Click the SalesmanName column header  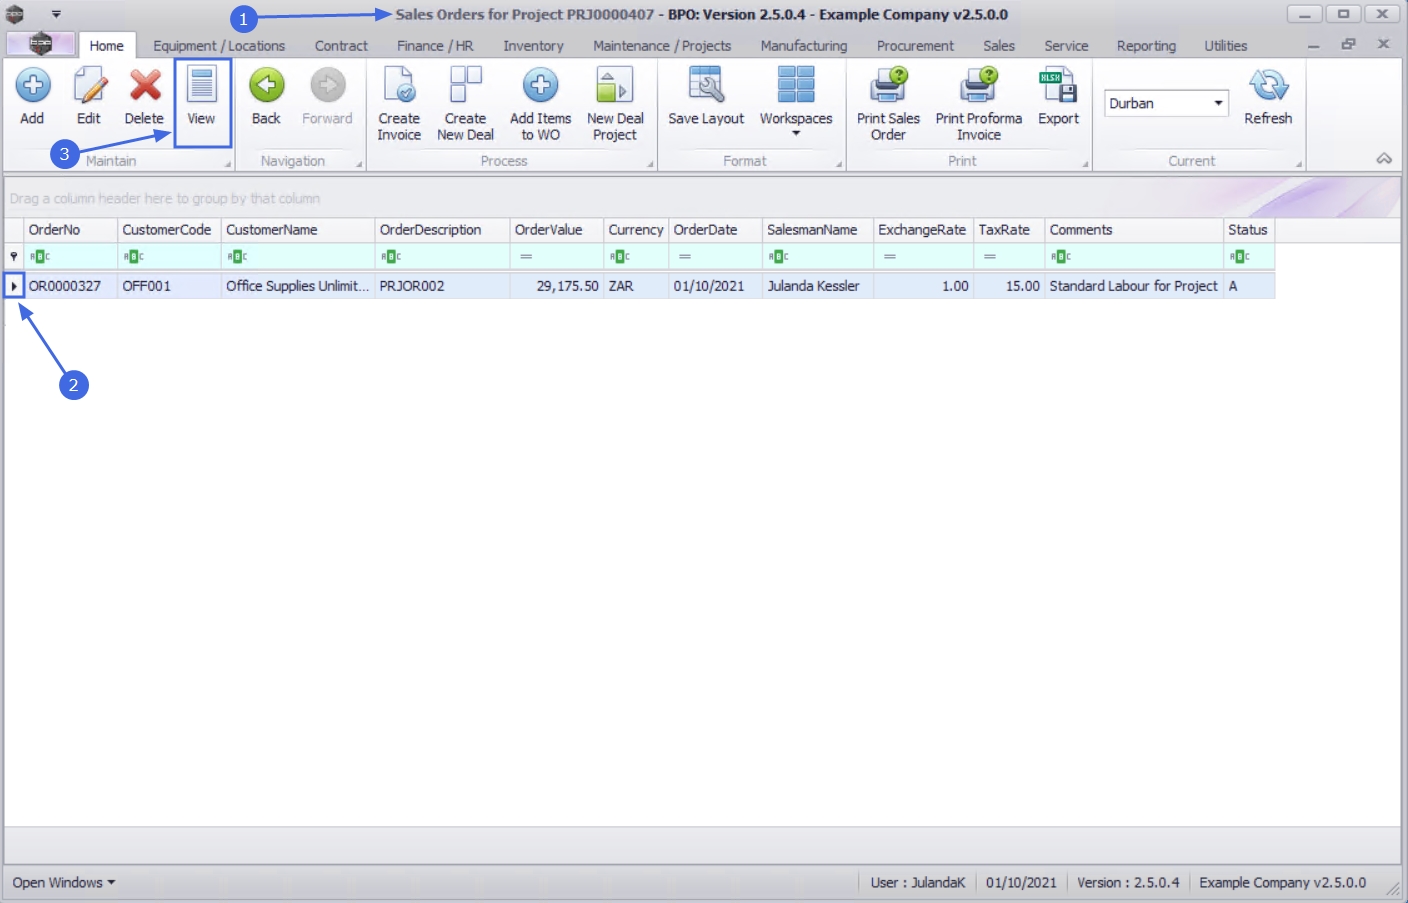(x=818, y=230)
